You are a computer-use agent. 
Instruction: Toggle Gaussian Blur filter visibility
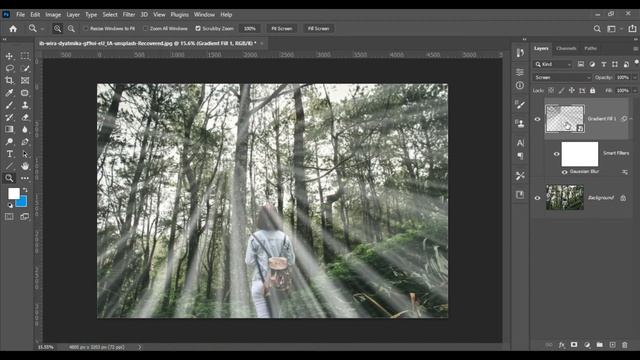tap(564, 172)
